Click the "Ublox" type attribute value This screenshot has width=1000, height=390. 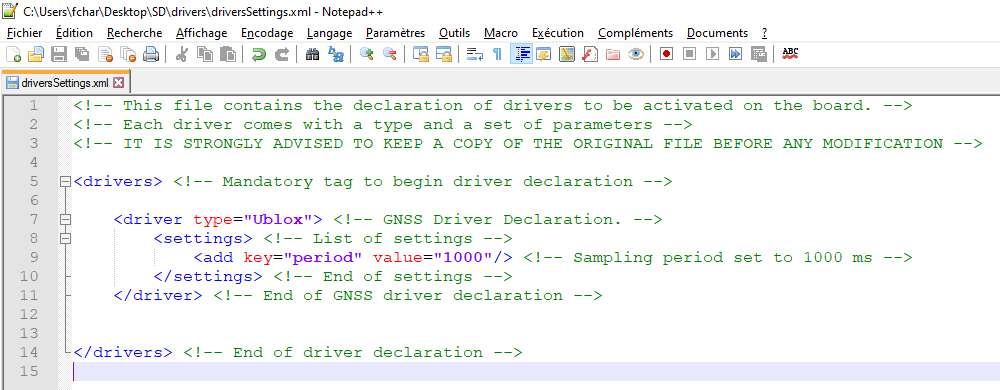click(x=283, y=220)
